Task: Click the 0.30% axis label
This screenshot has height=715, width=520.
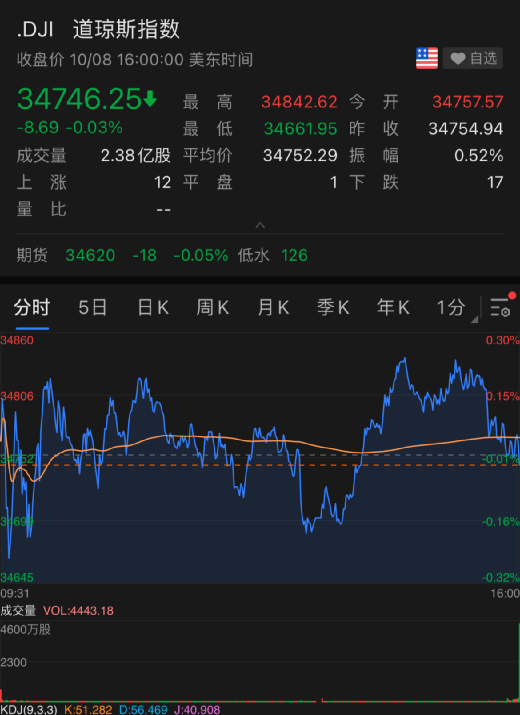Action: pyautogui.click(x=503, y=340)
